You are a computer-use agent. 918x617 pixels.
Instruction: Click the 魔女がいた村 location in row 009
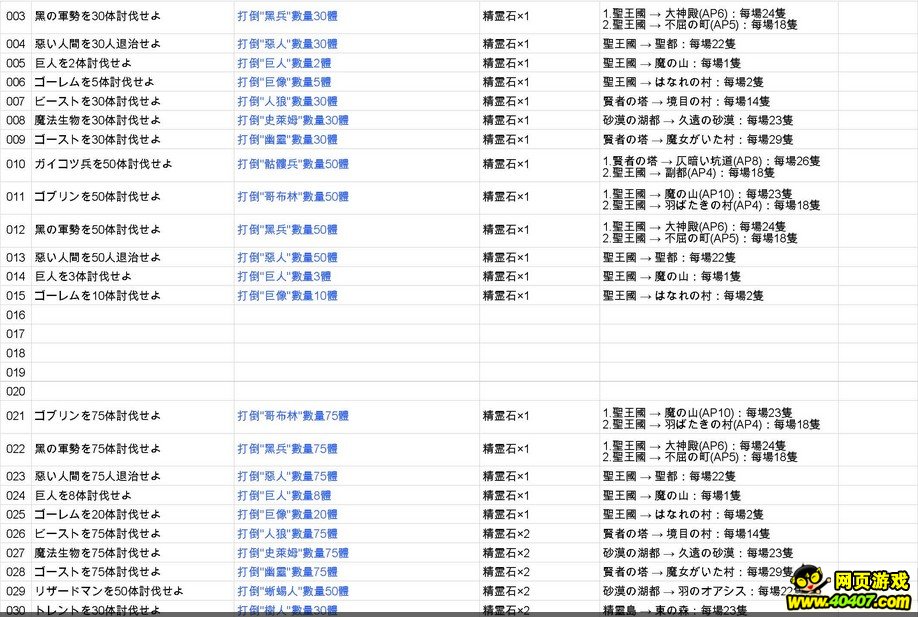tap(698, 139)
